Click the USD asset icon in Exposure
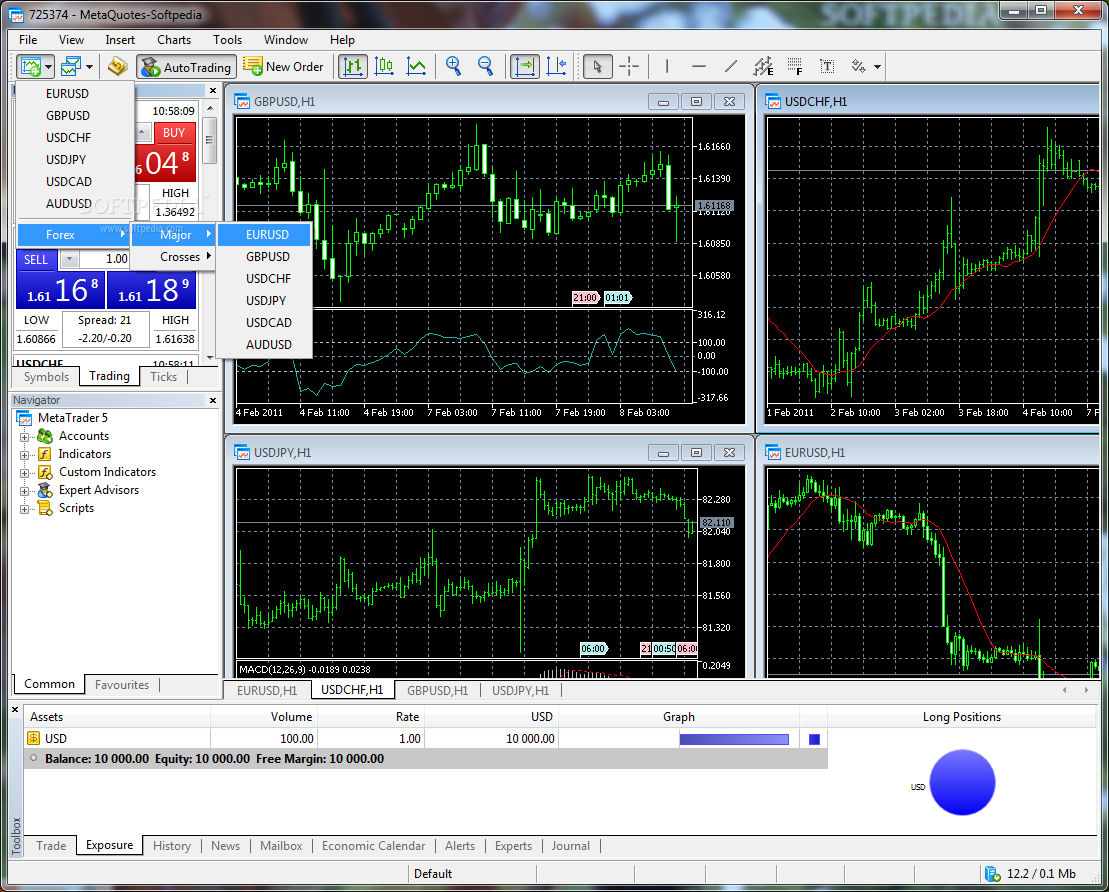 point(33,738)
